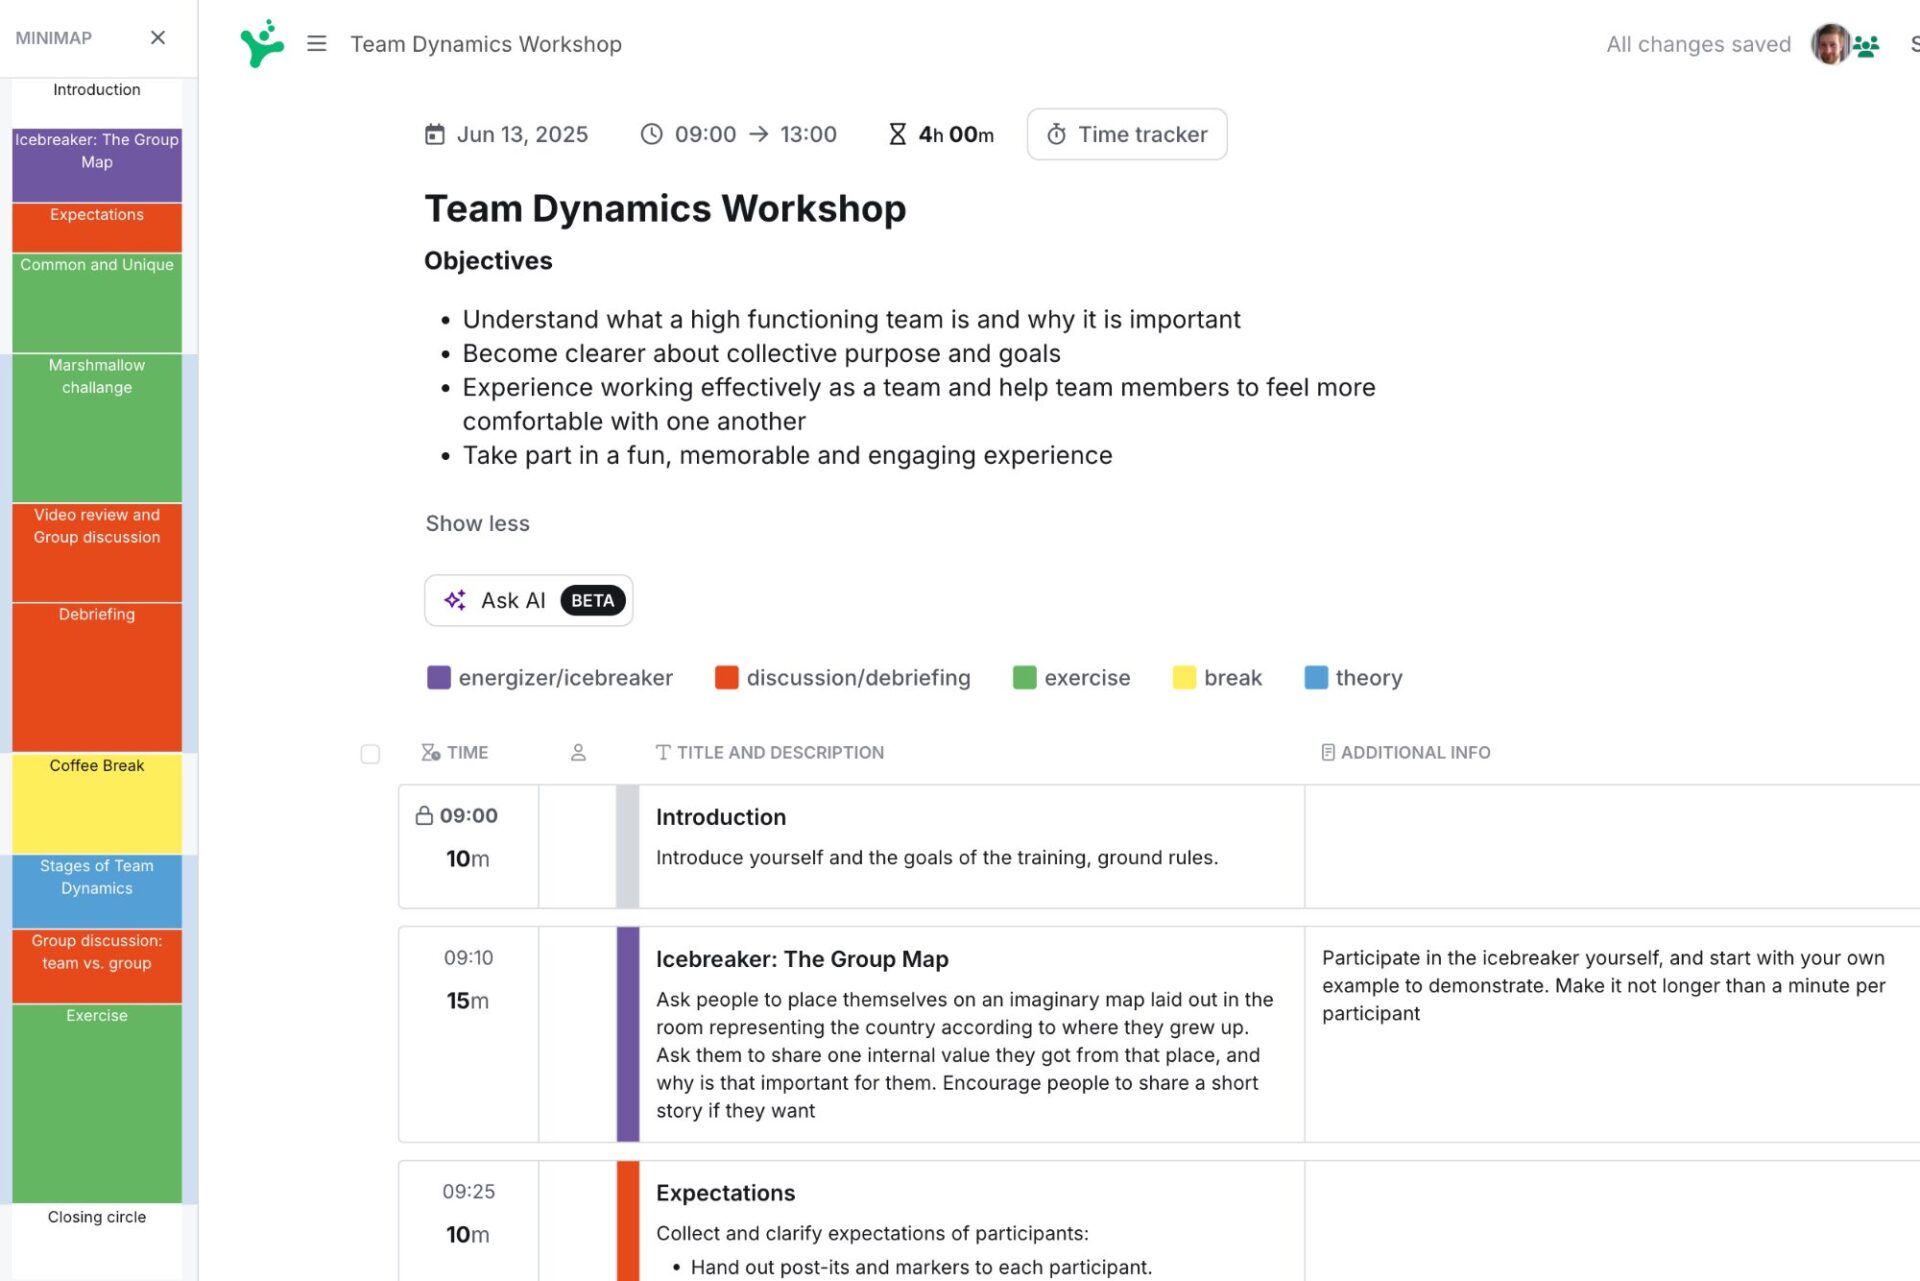The width and height of the screenshot is (1920, 1281).
Task: Click the lock icon on Introduction time
Action: (x=424, y=816)
